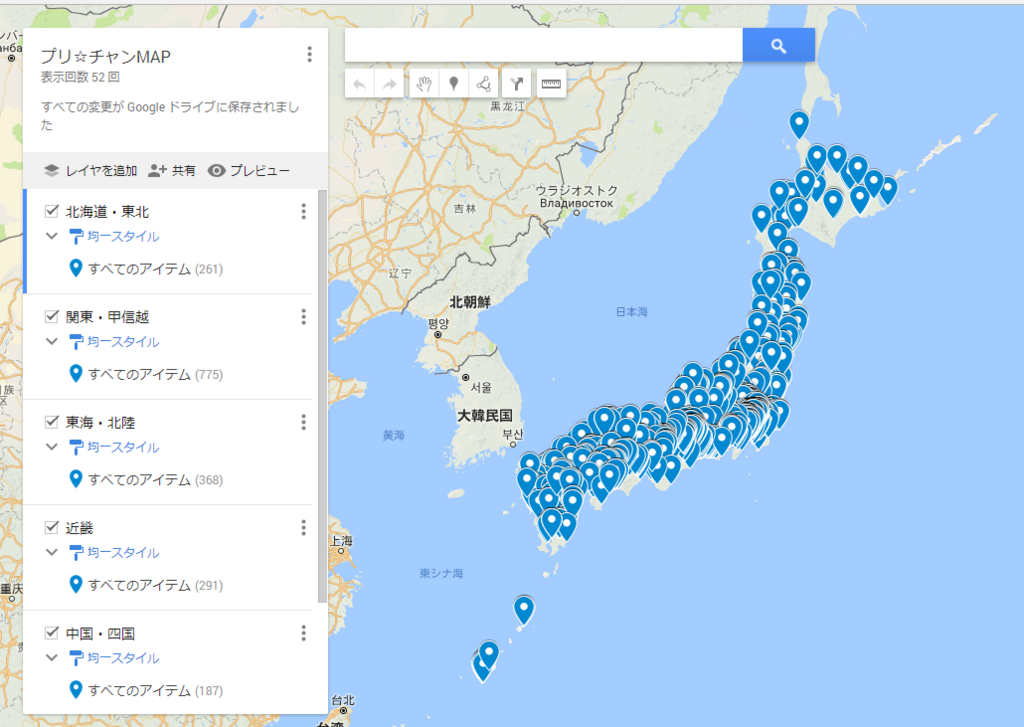Select the draw line tool
The width and height of the screenshot is (1024, 727).
pyautogui.click(x=484, y=84)
